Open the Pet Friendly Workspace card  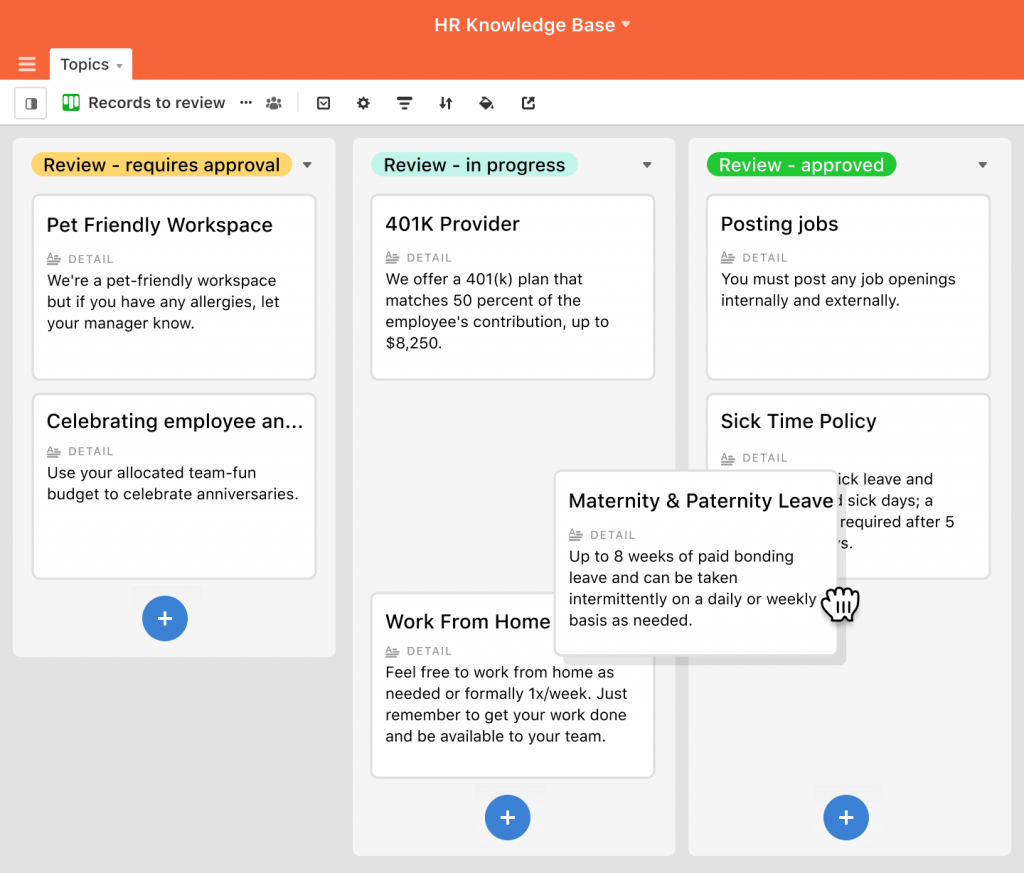click(174, 286)
